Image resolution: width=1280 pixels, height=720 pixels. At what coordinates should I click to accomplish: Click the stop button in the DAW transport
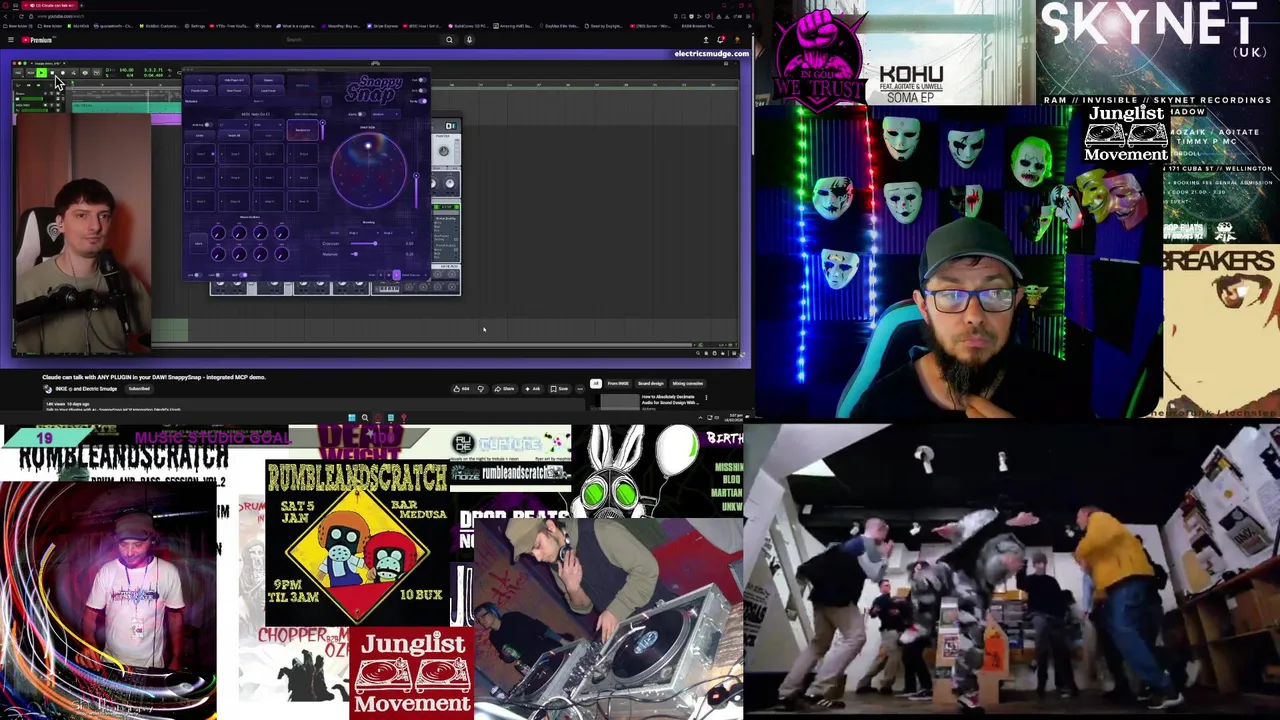(x=52, y=72)
